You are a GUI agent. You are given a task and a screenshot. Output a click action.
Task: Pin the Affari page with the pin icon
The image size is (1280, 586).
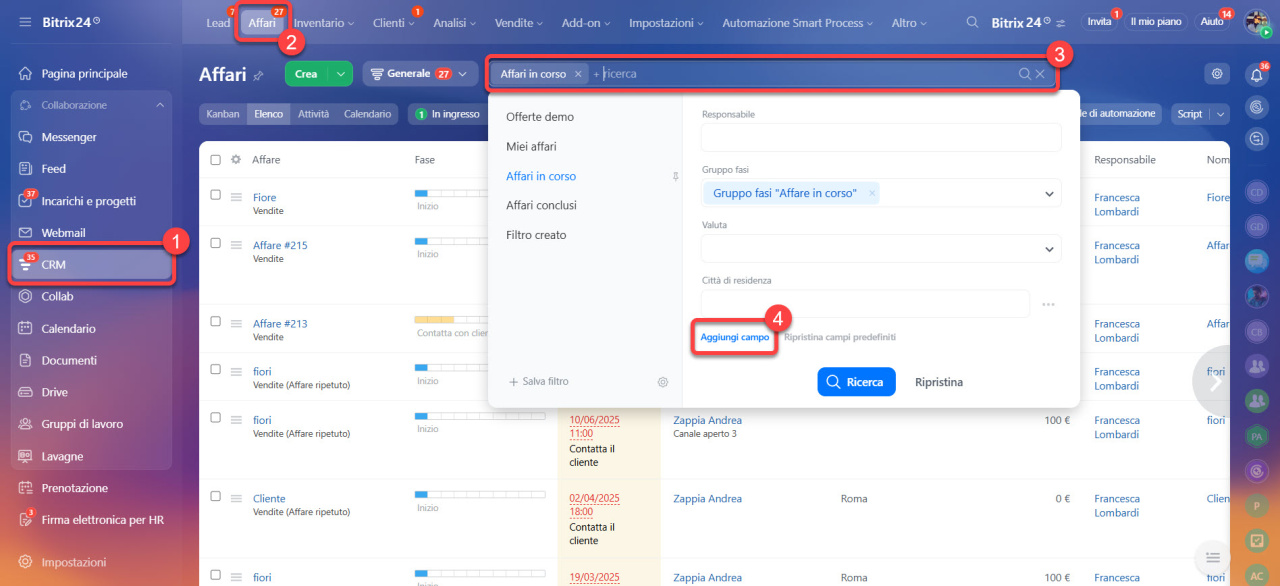tap(259, 75)
